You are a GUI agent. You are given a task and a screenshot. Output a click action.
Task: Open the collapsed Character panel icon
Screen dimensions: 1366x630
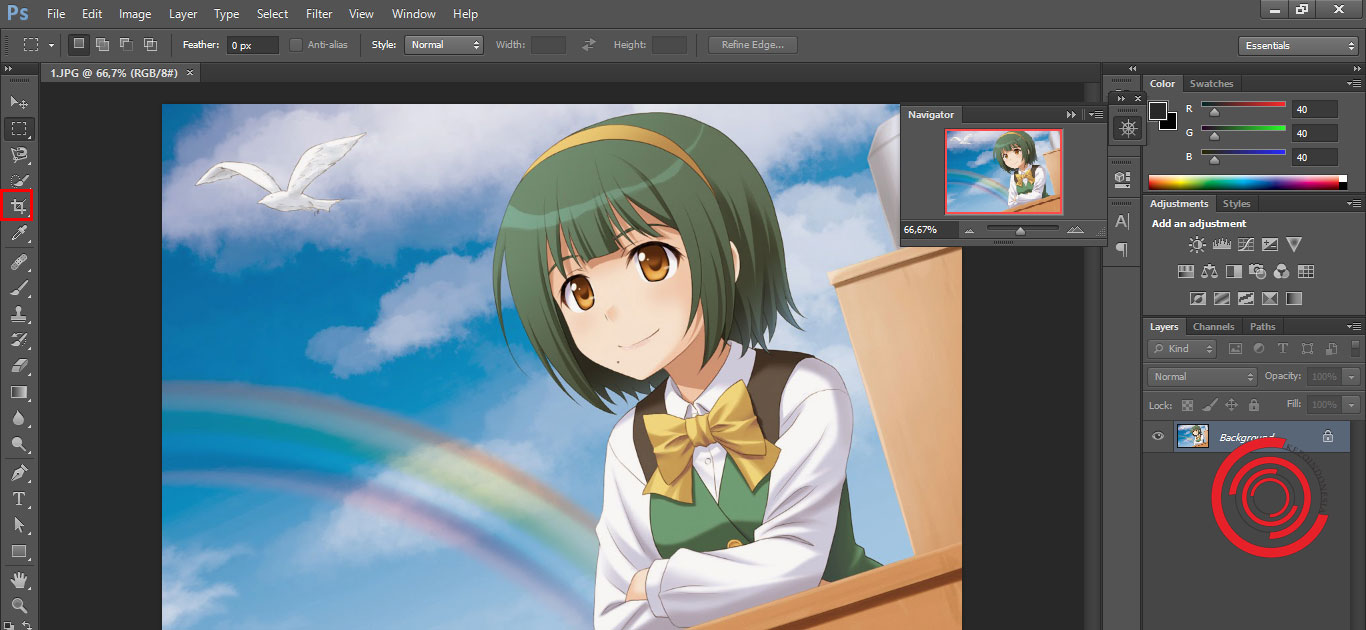click(x=1122, y=221)
